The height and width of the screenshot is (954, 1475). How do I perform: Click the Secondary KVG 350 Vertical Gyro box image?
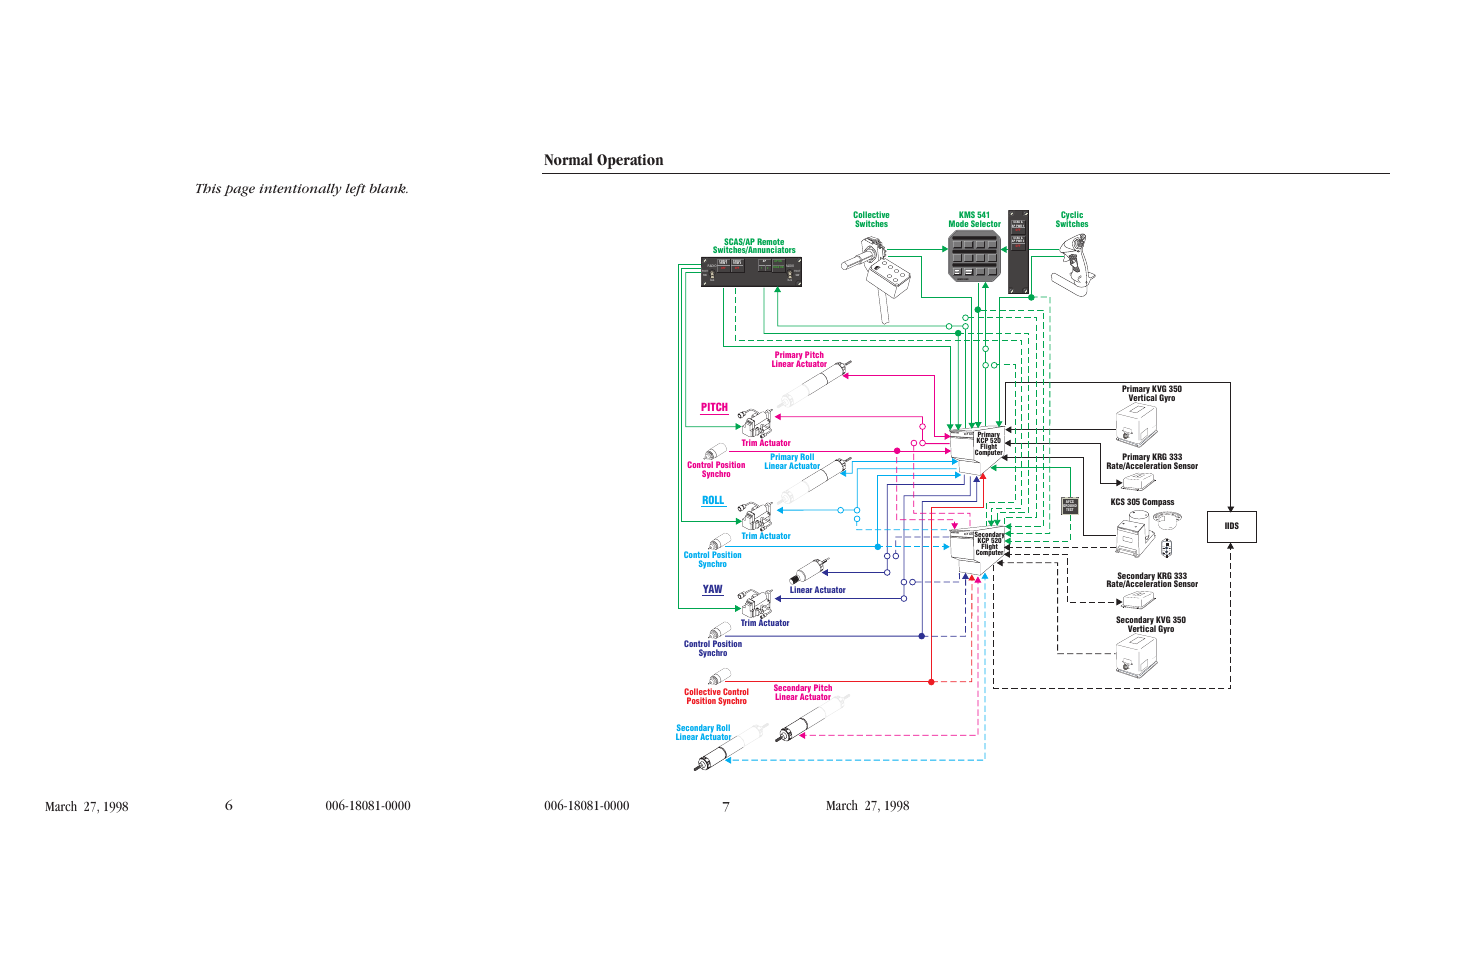point(1136,656)
